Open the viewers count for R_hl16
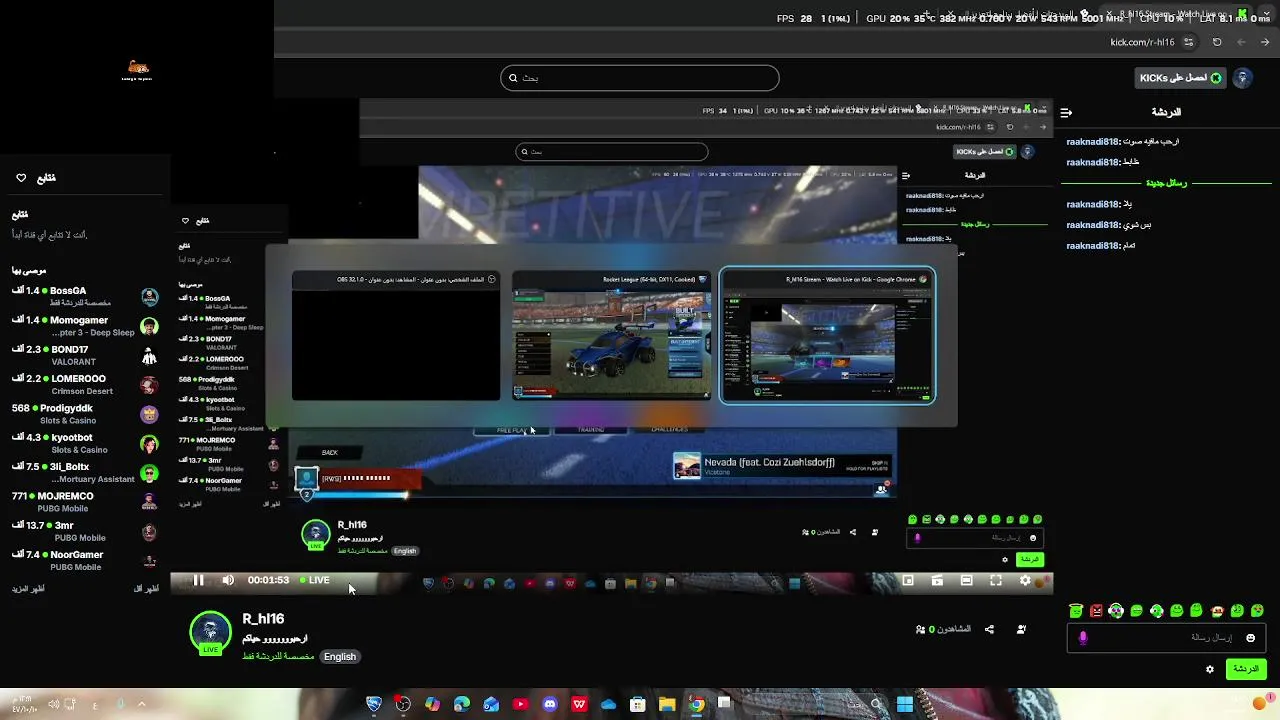1280x720 pixels. tap(944, 629)
